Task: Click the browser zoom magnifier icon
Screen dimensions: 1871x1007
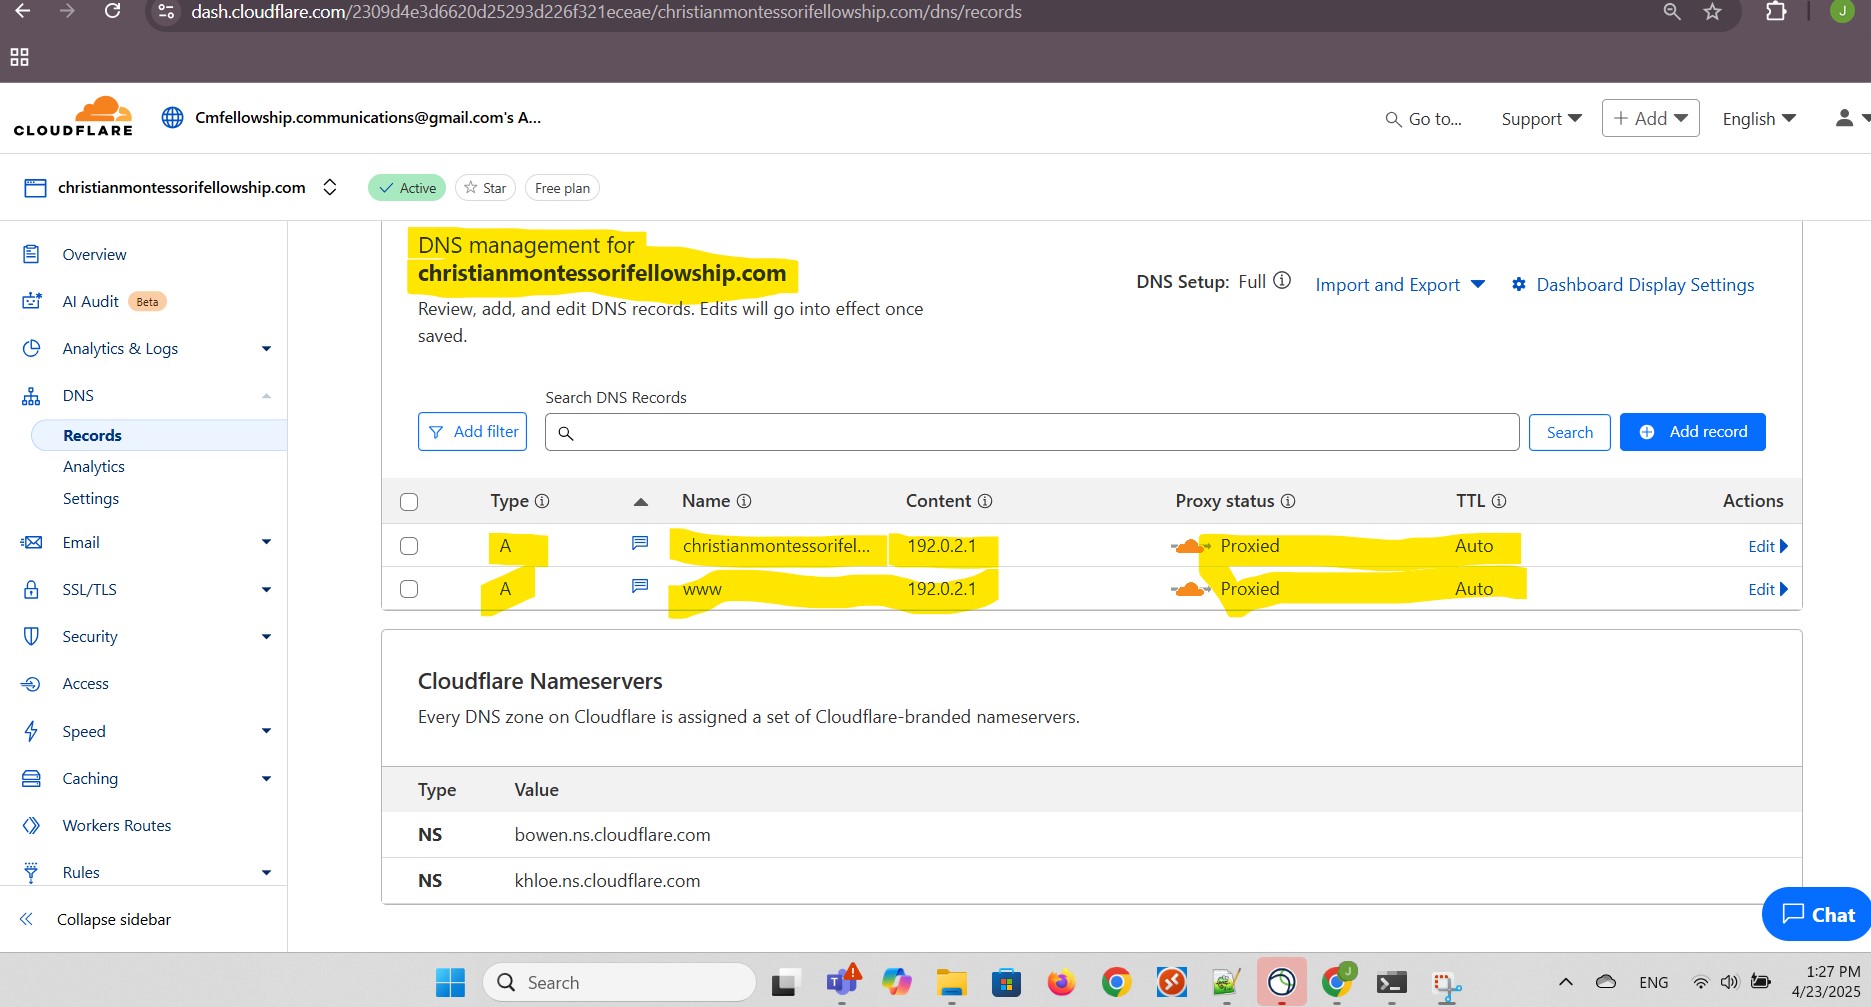Action: (x=1671, y=12)
